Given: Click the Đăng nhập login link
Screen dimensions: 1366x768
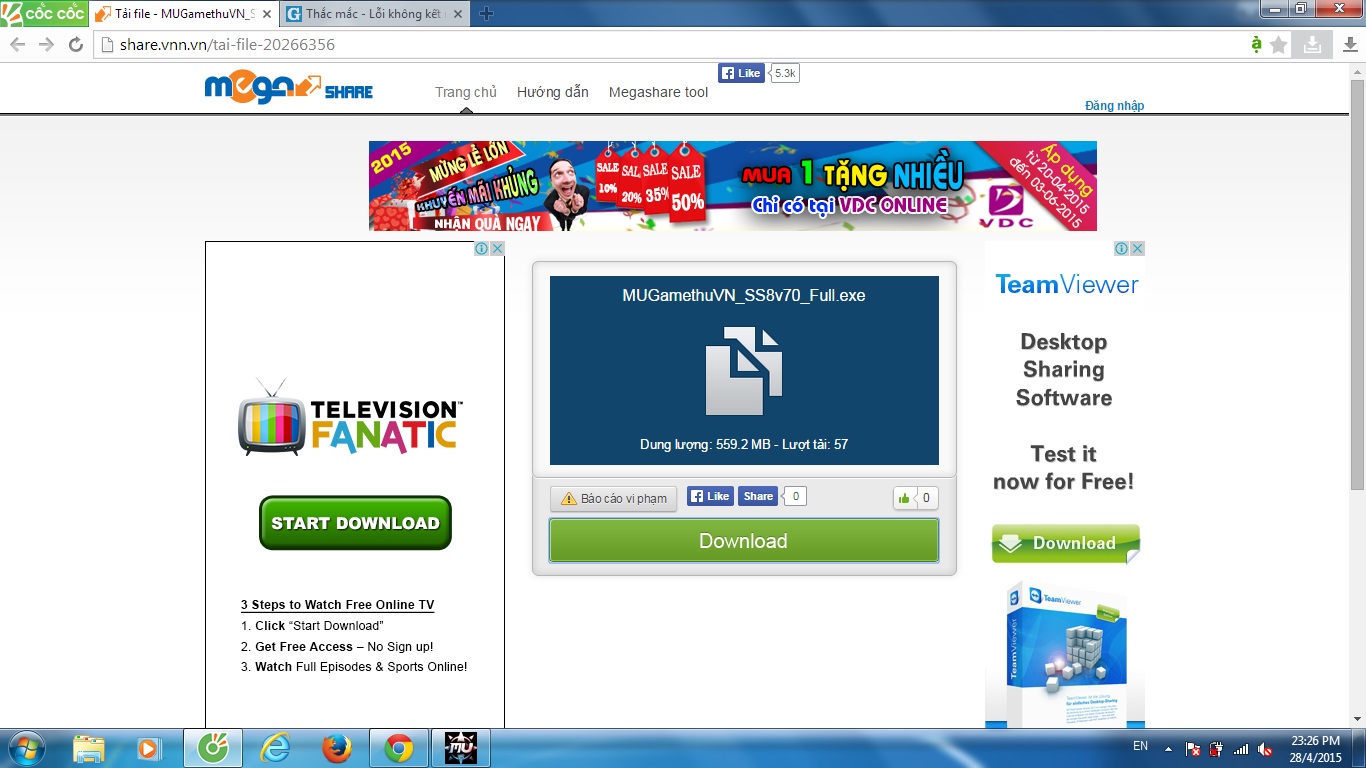Looking at the screenshot, I should 1114,105.
